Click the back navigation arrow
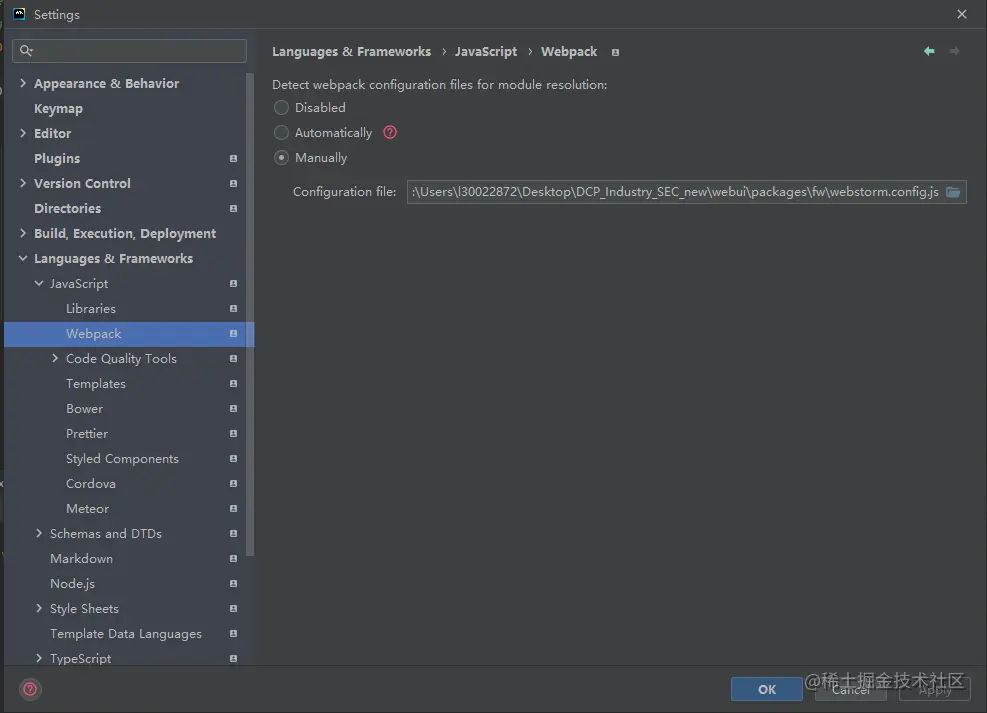The image size is (987, 713). pyautogui.click(x=929, y=51)
